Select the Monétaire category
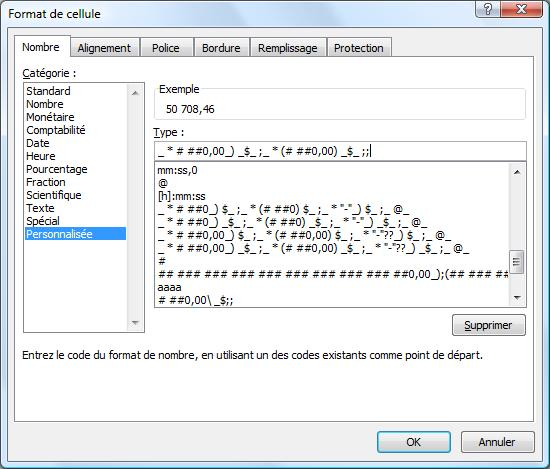Image resolution: width=550 pixels, height=469 pixels. click(x=50, y=117)
